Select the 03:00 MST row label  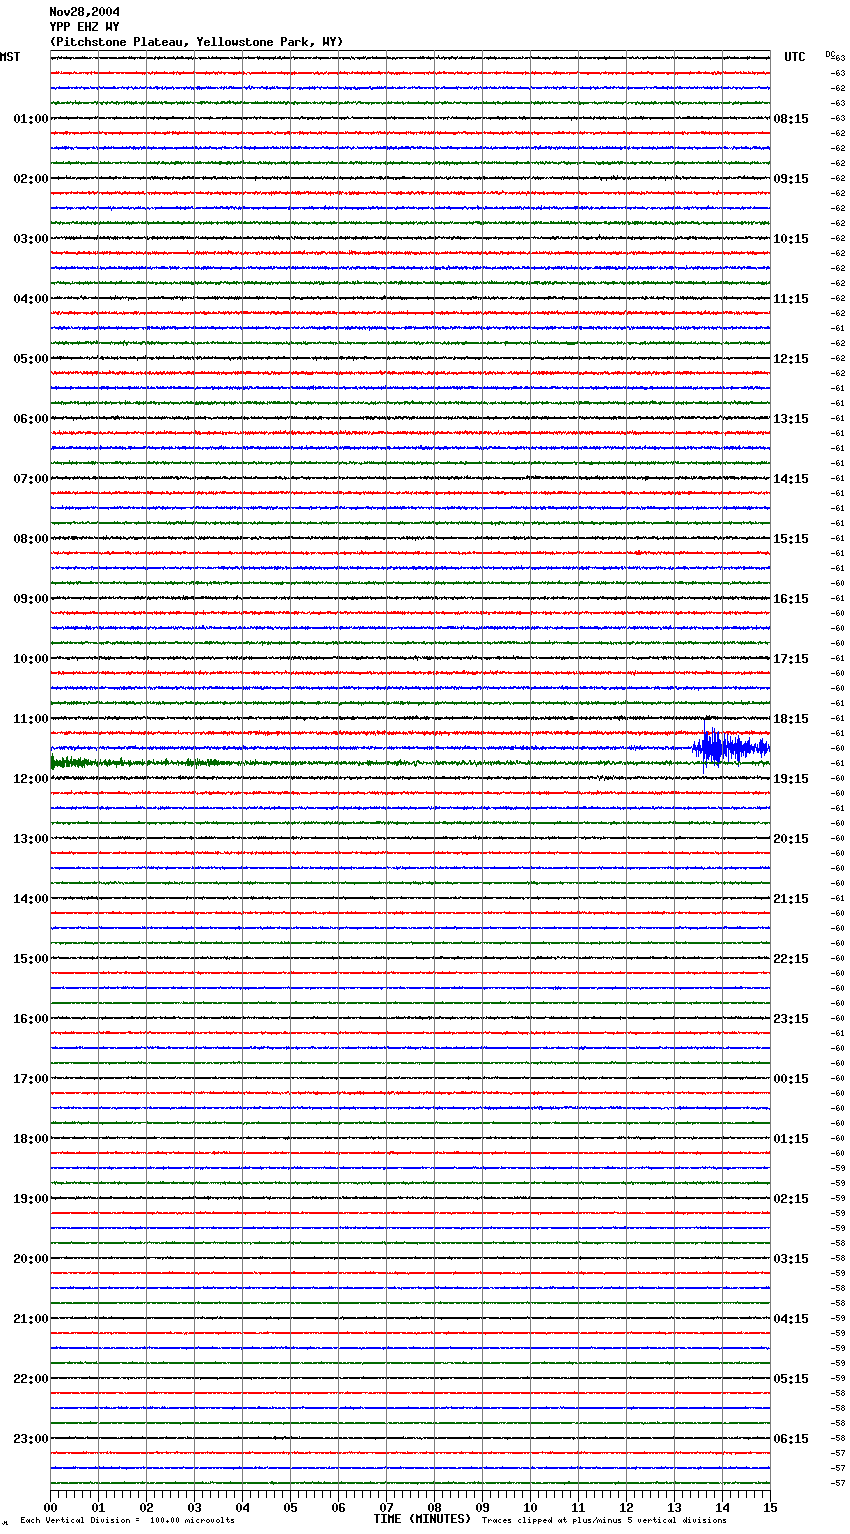31,239
